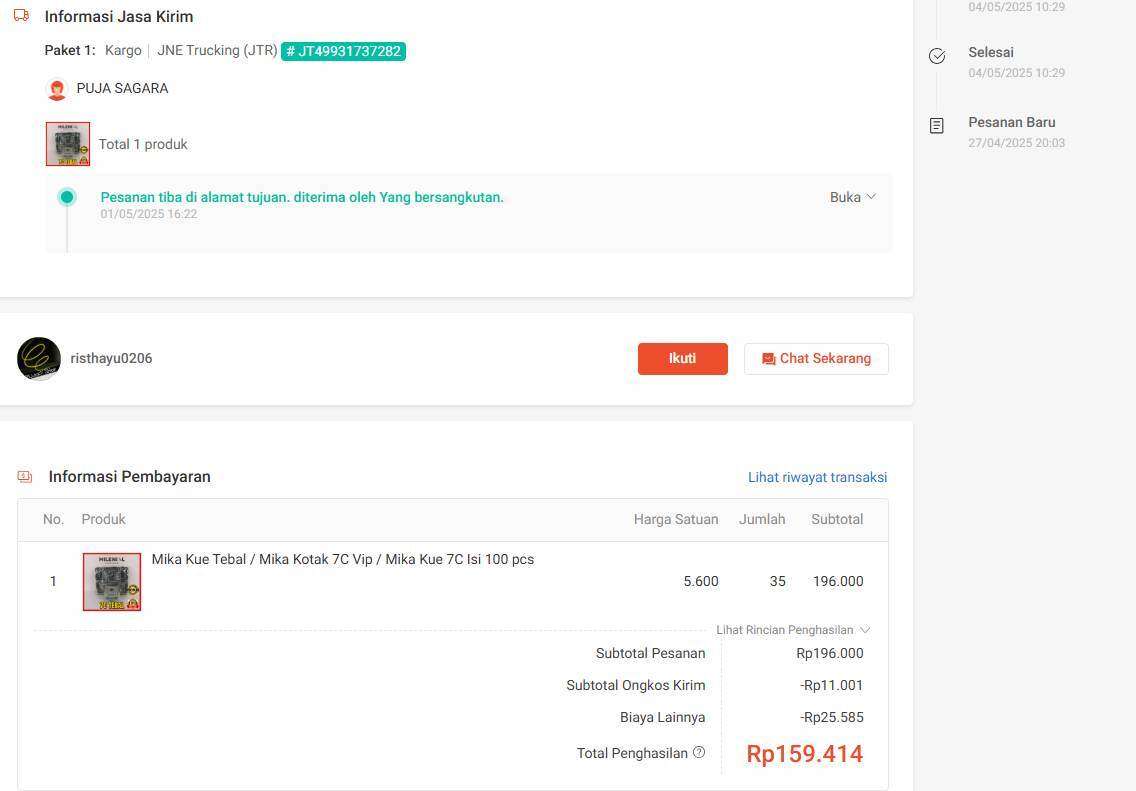This screenshot has width=1136, height=791.
Task: Click the chevron arrow next to Buka
Action: (871, 196)
